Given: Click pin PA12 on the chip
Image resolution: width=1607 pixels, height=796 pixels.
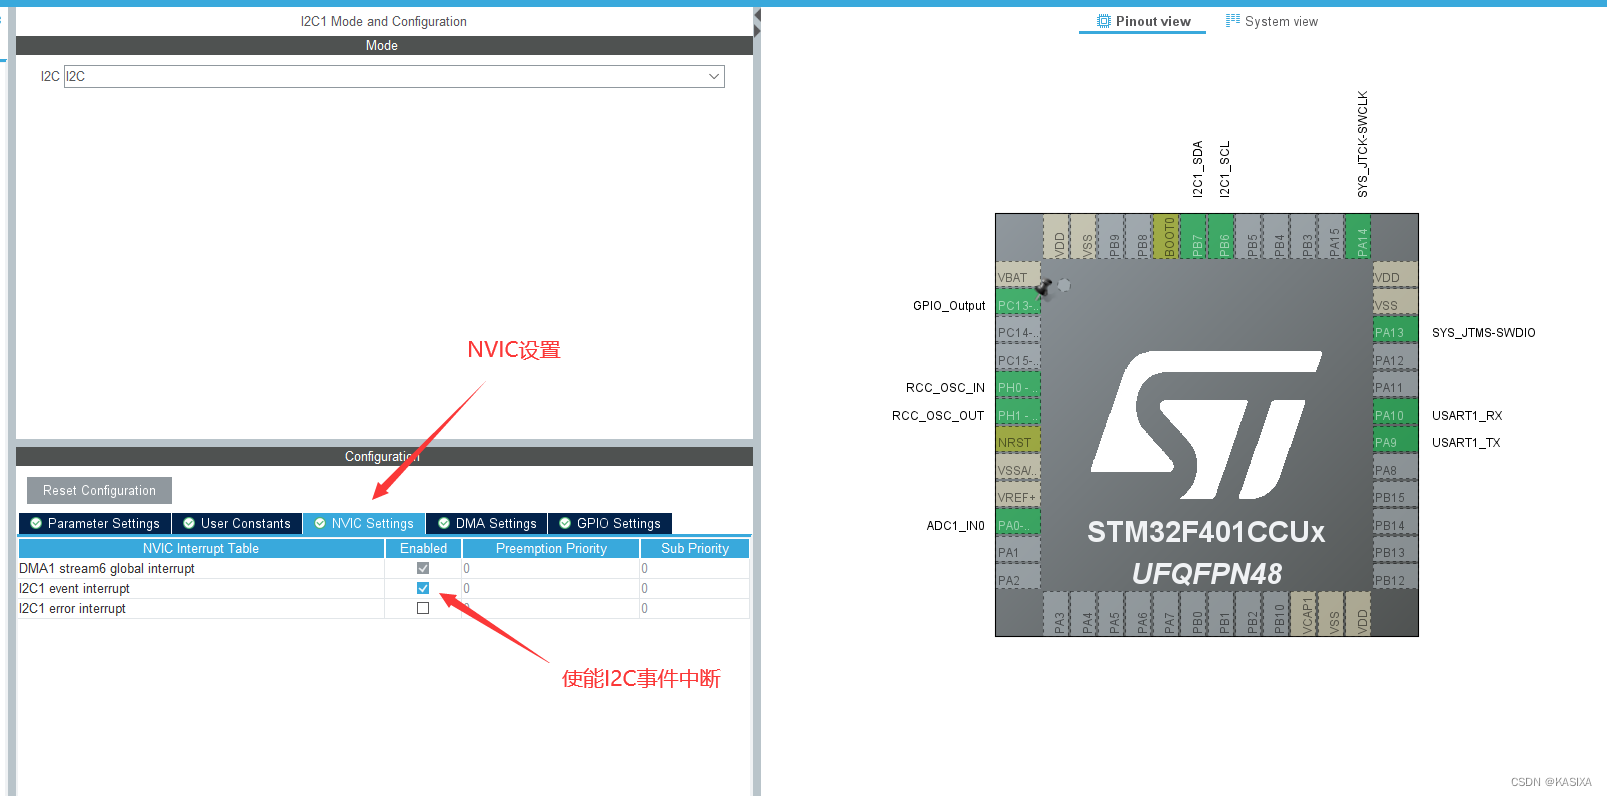Looking at the screenshot, I should click(1395, 360).
